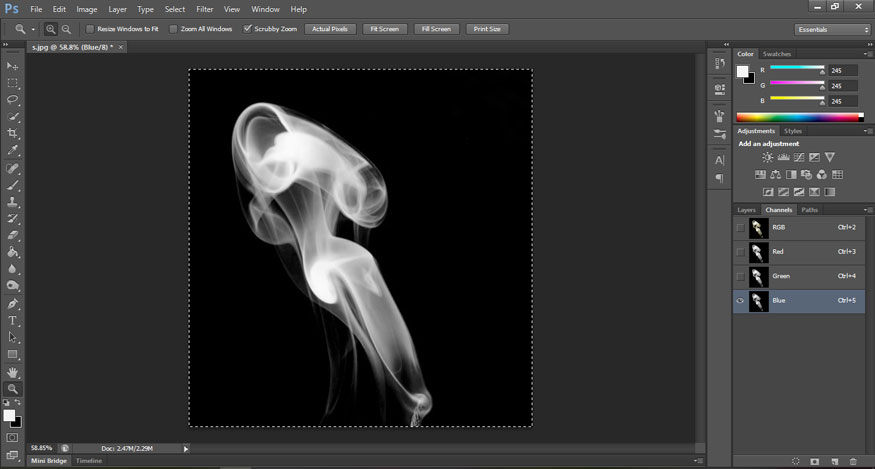Swap foreground and background colors
The width and height of the screenshot is (875, 469).
18,403
